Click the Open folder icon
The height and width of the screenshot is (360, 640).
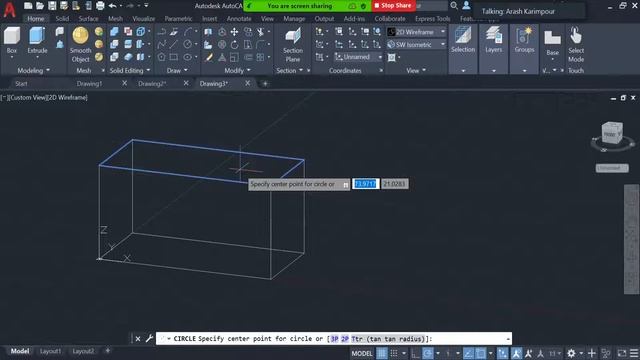(x=40, y=6)
